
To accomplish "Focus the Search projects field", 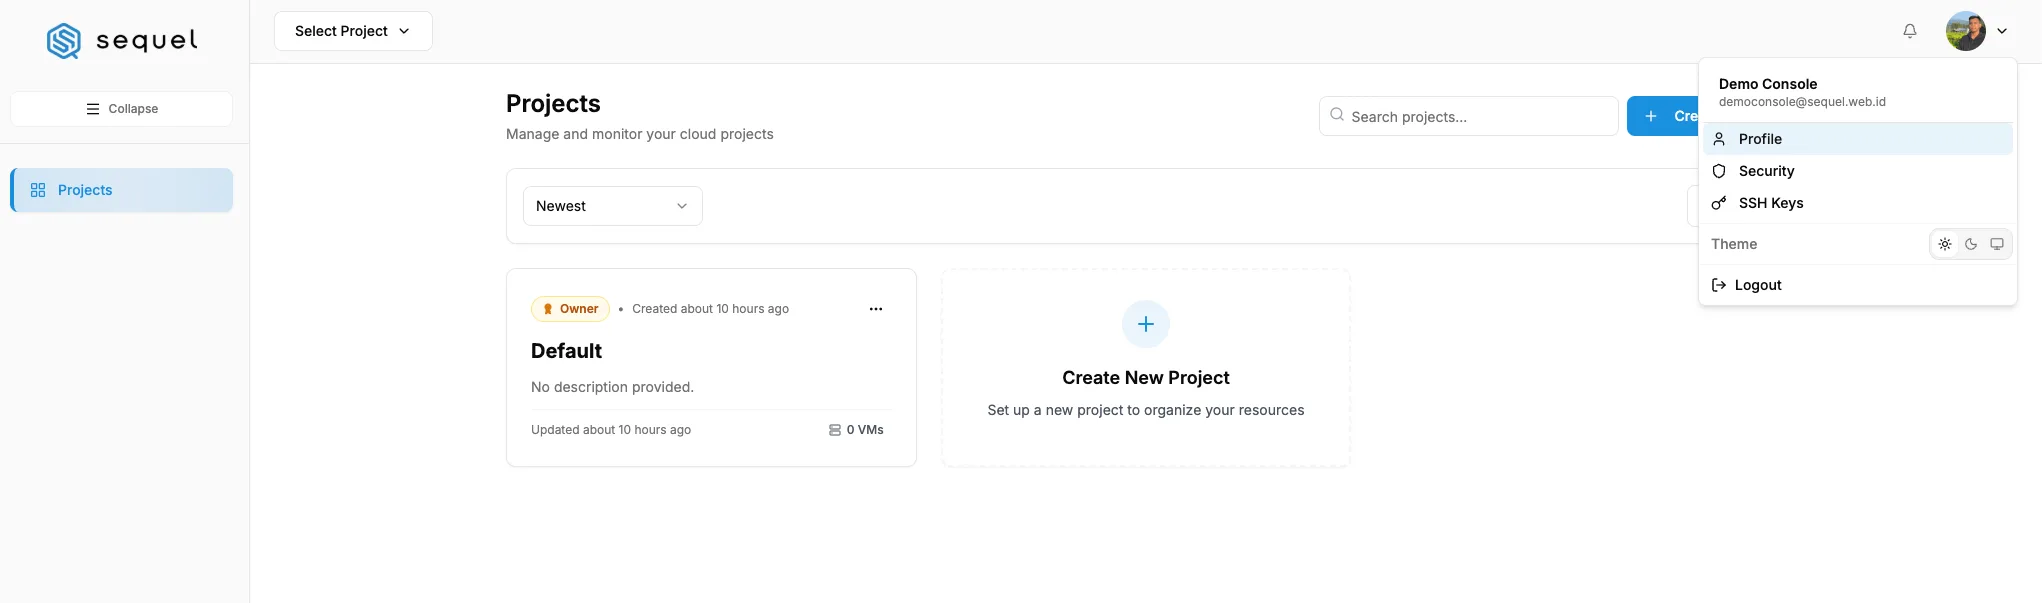I will click(1468, 116).
